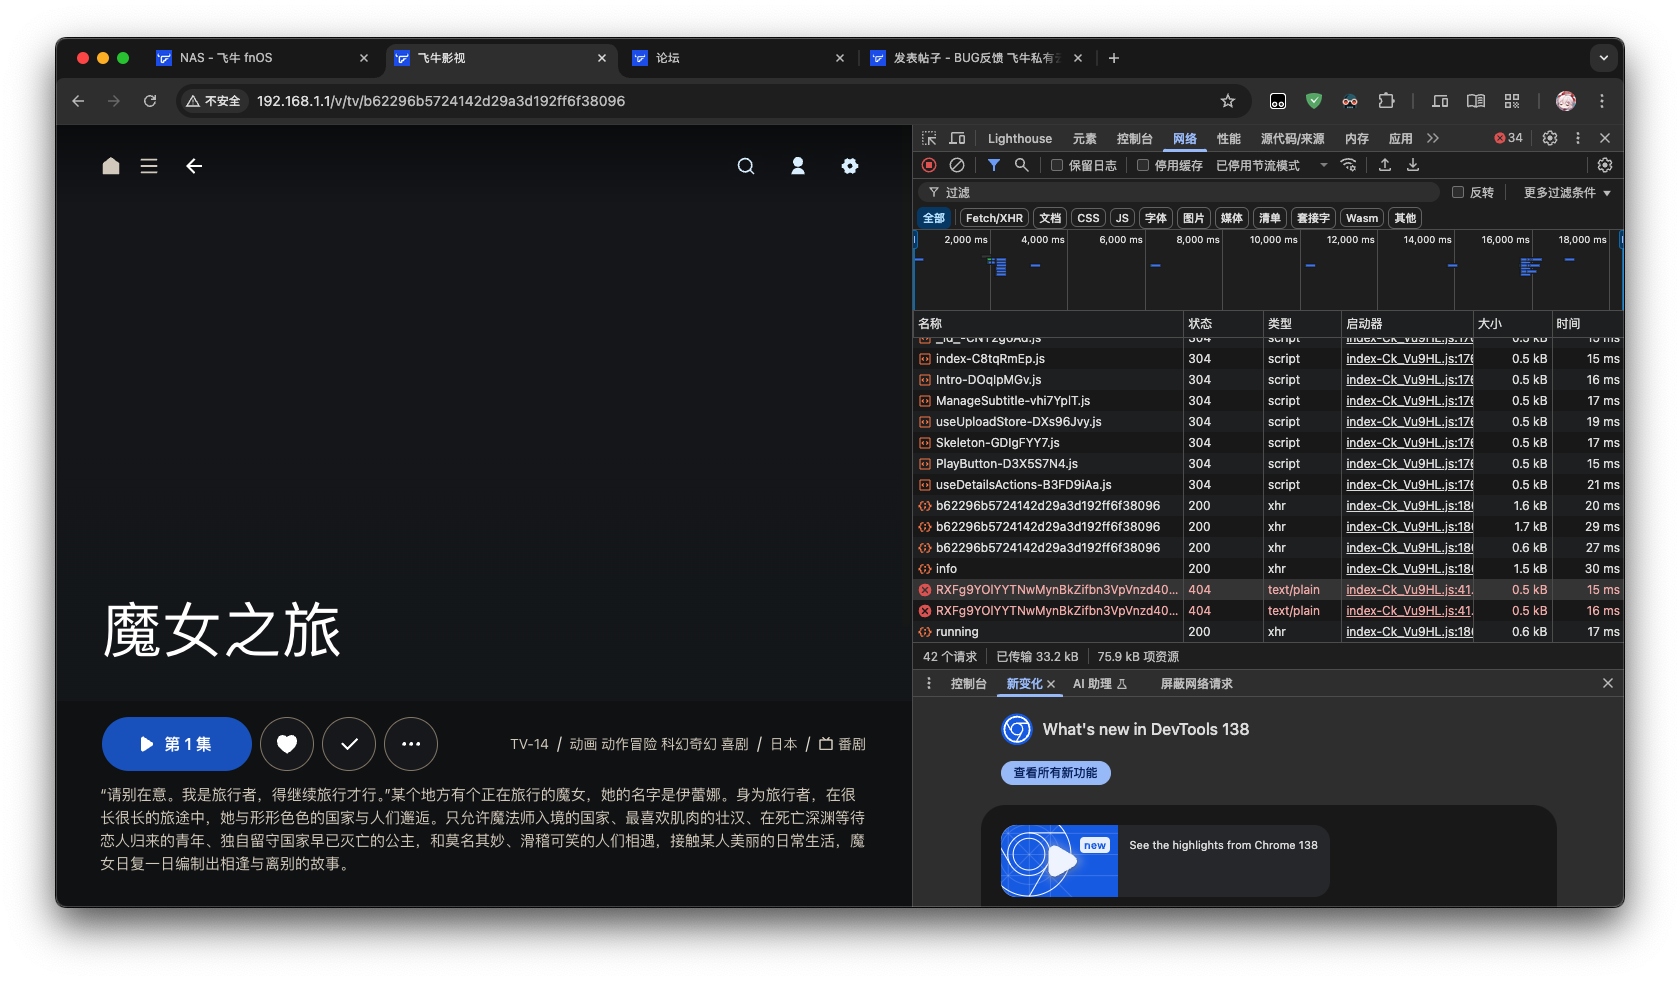Select the Wasm type filter
Image resolution: width=1680 pixels, height=981 pixels.
point(1362,218)
